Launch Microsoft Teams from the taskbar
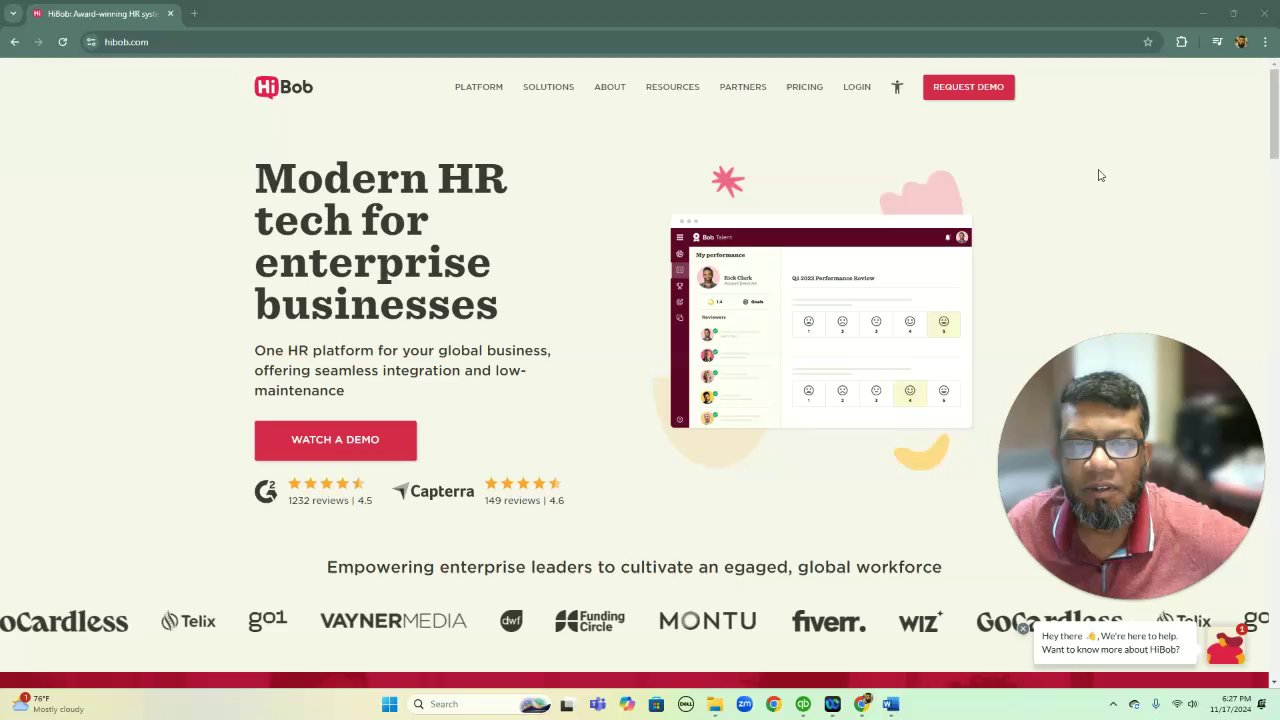The width and height of the screenshot is (1280, 720). (597, 704)
